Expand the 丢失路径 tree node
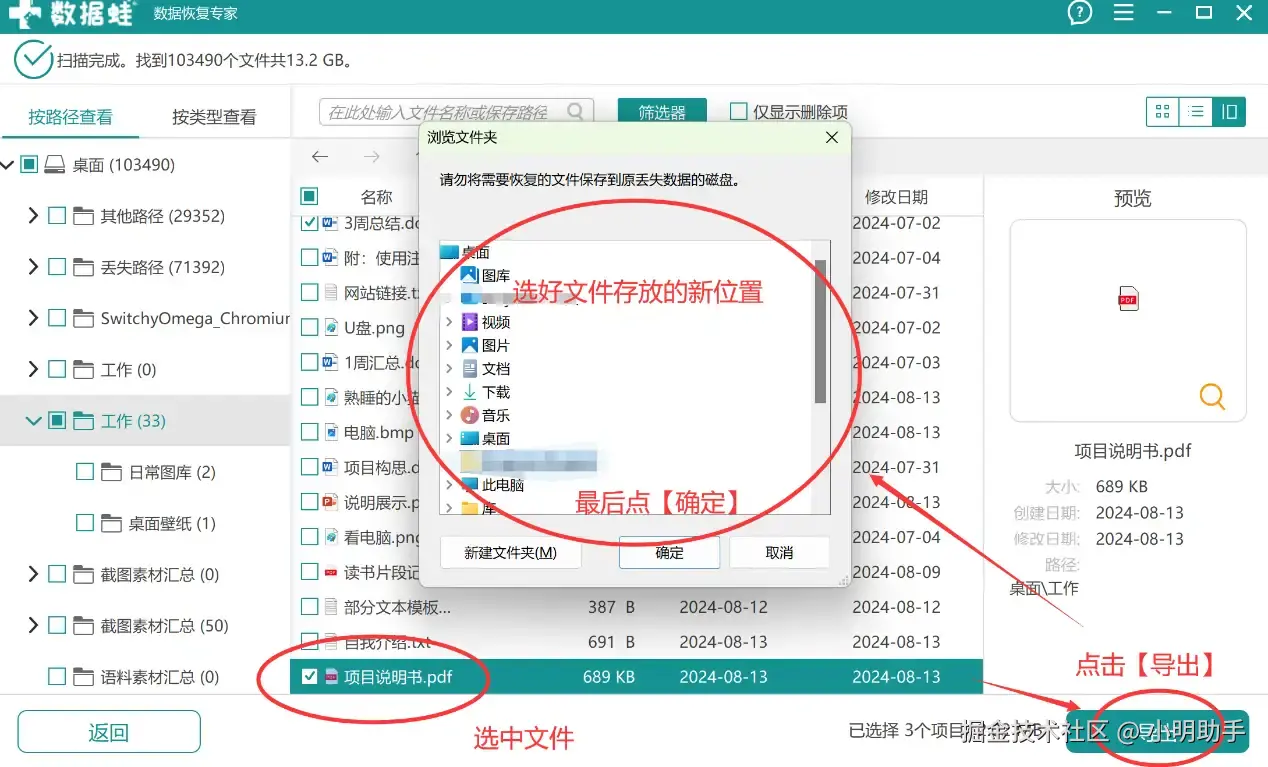 click(x=33, y=267)
